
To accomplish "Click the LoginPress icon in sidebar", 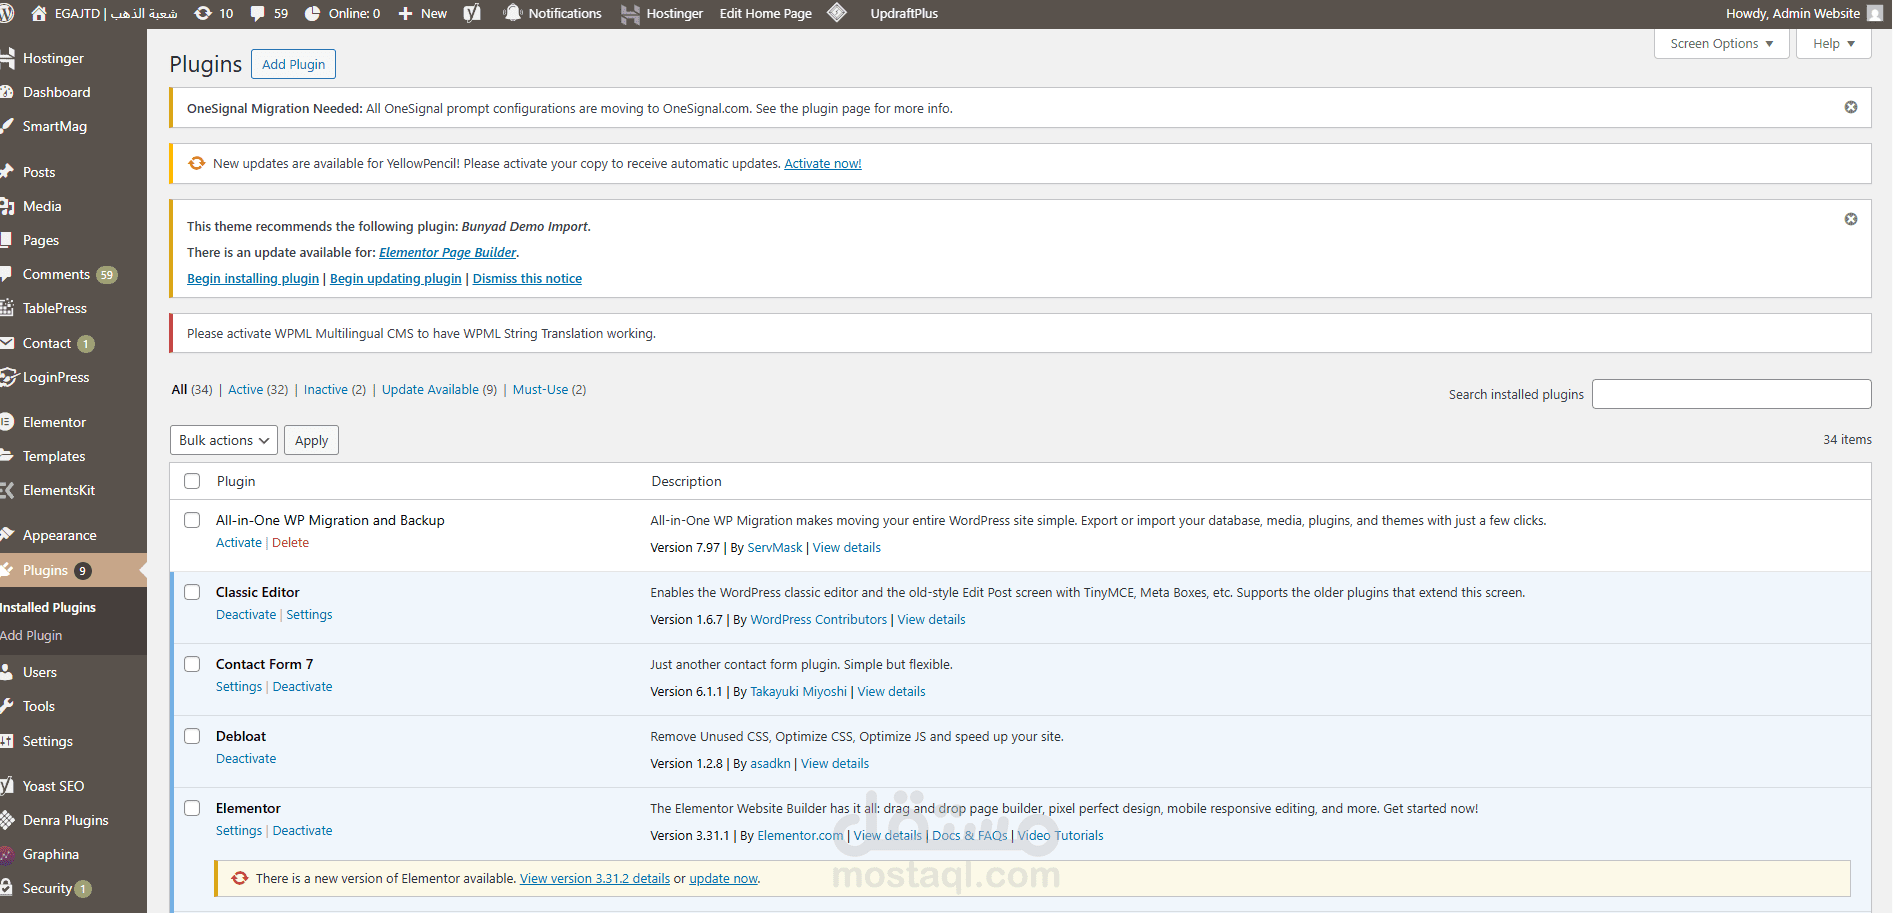I will (x=8, y=377).
